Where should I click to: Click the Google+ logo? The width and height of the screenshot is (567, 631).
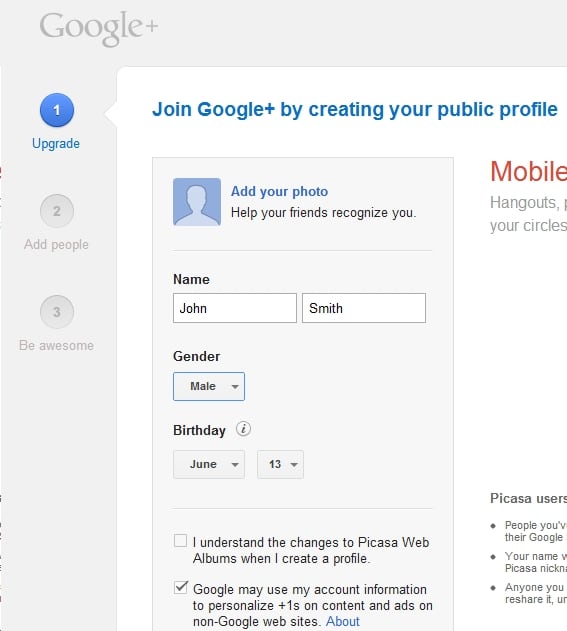[x=99, y=28]
